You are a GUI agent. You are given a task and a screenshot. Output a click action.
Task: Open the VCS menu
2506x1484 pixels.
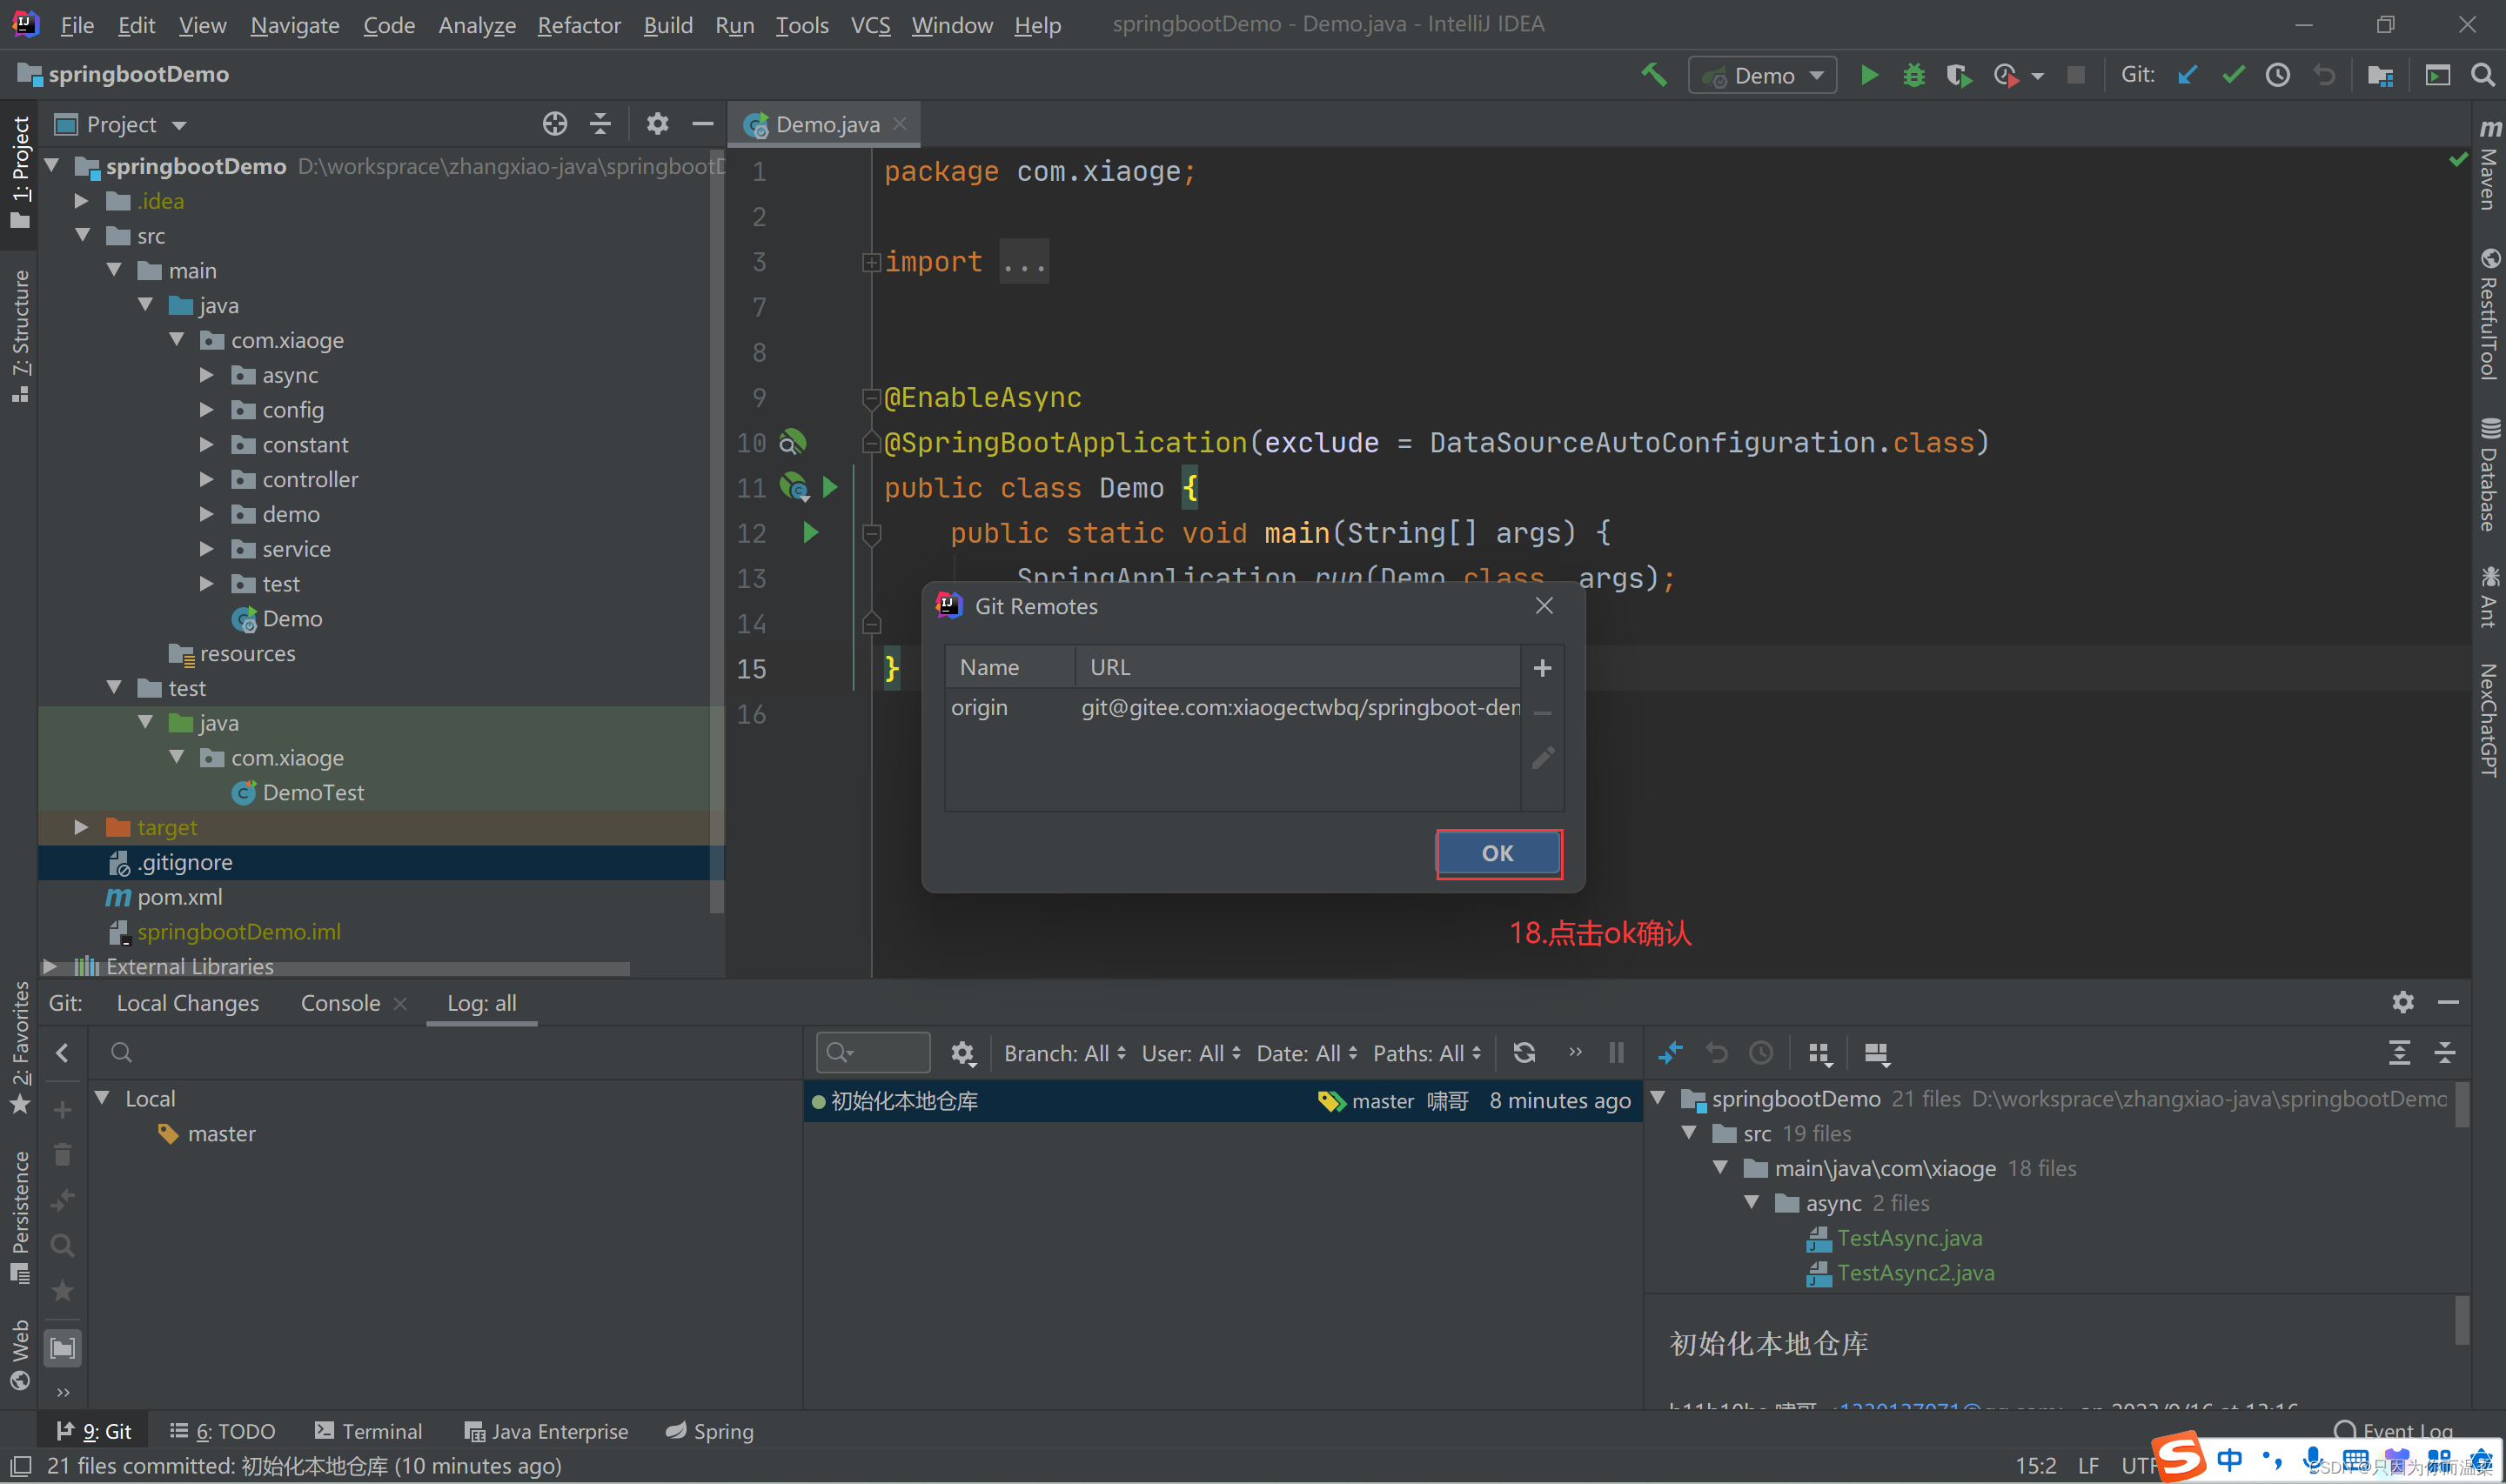pos(869,25)
